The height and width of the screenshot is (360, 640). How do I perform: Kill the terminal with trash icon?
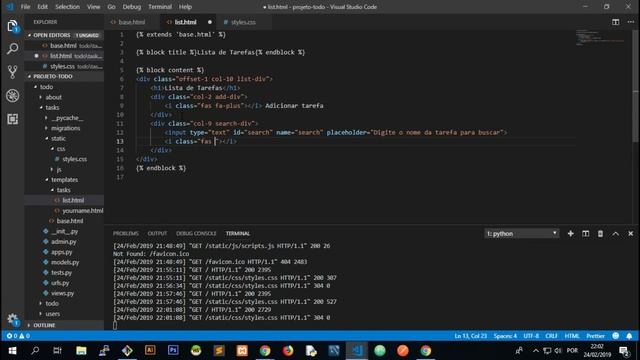tap(600, 233)
